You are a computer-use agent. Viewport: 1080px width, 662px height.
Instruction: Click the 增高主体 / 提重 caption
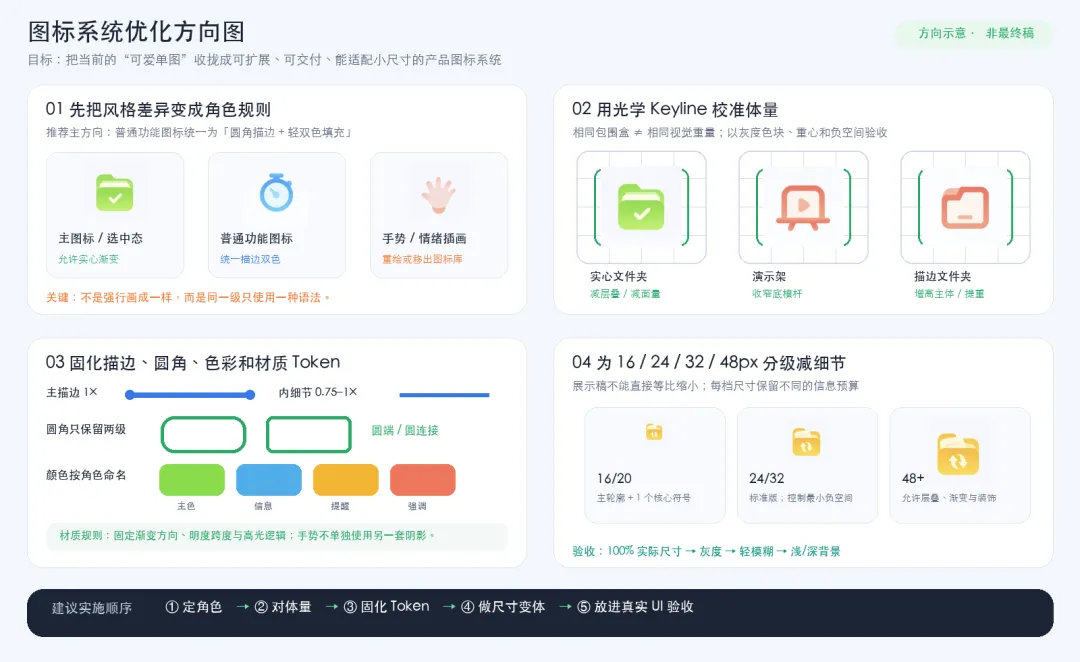(949, 293)
